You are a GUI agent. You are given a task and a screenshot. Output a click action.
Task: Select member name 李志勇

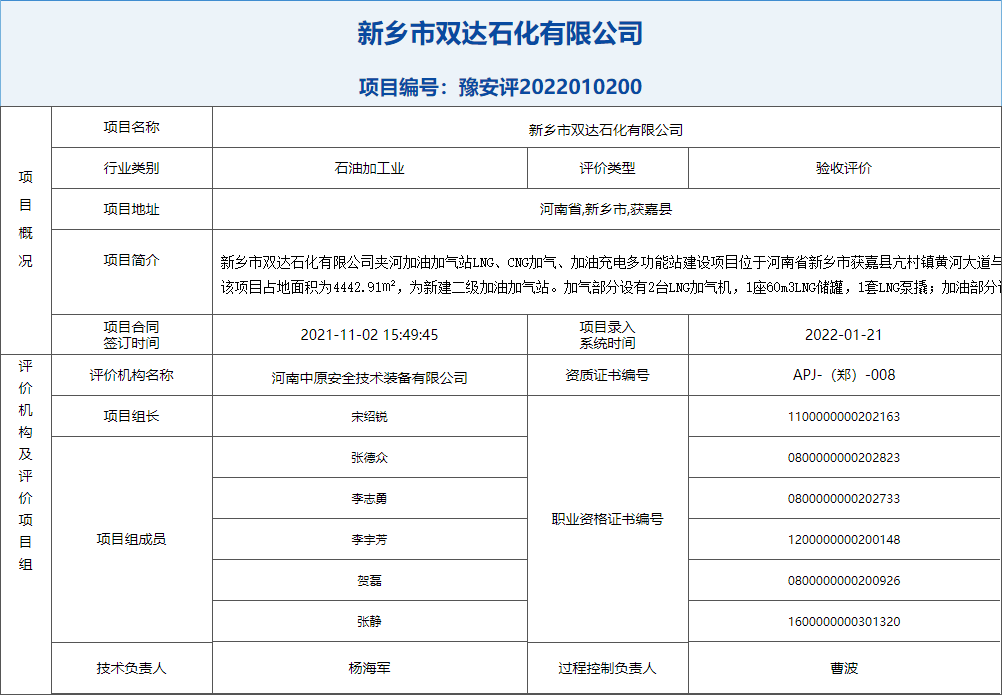tap(369, 499)
